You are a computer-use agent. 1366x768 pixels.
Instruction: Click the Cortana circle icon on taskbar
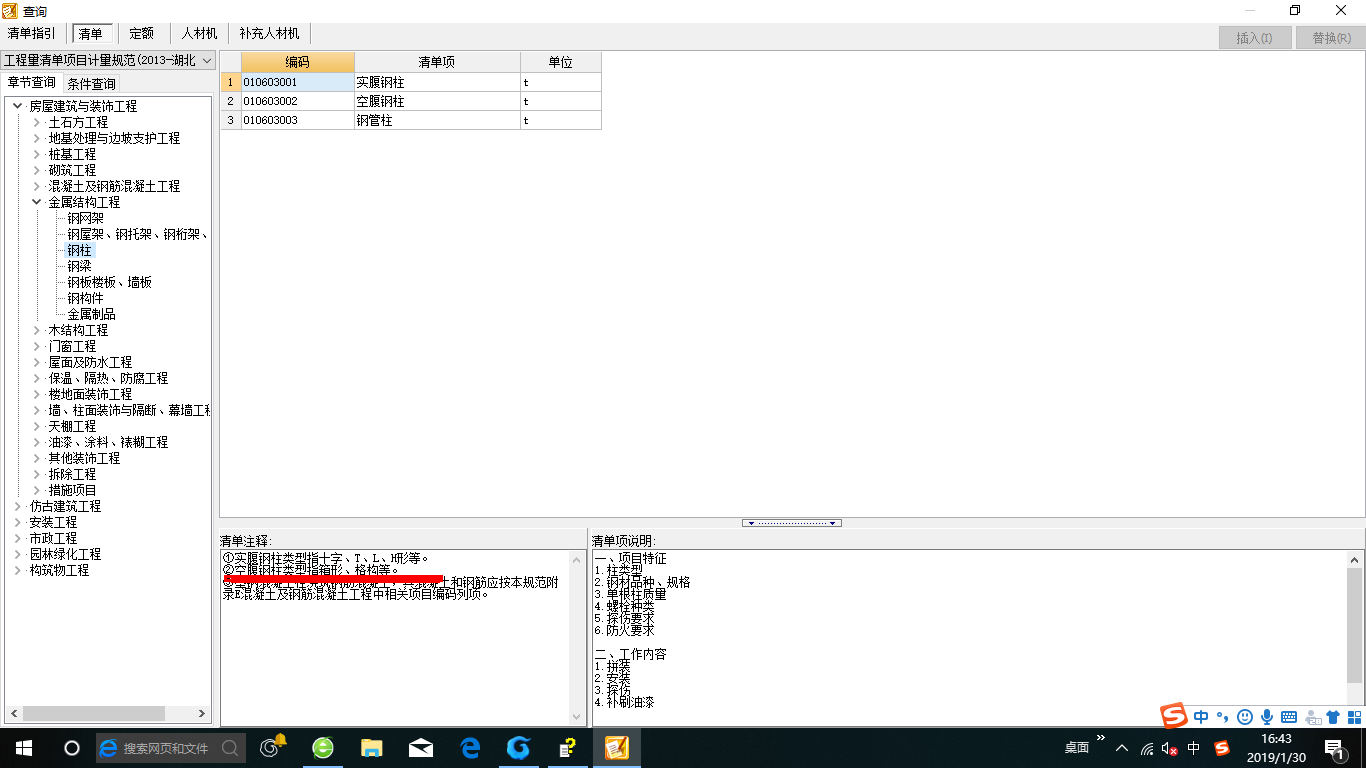72,748
